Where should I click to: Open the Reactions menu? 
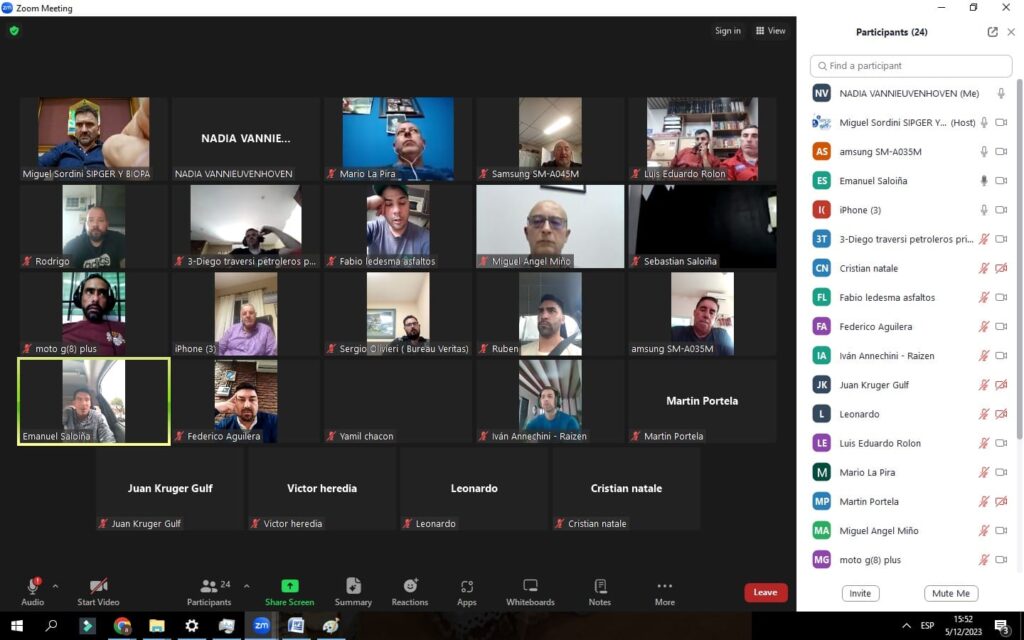point(410,592)
